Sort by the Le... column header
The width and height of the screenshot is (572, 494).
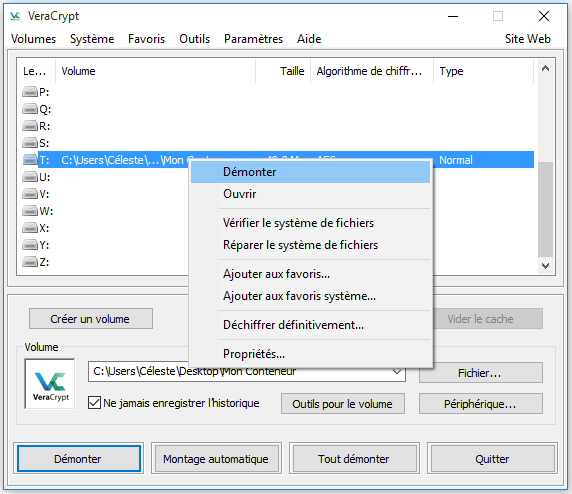point(35,71)
